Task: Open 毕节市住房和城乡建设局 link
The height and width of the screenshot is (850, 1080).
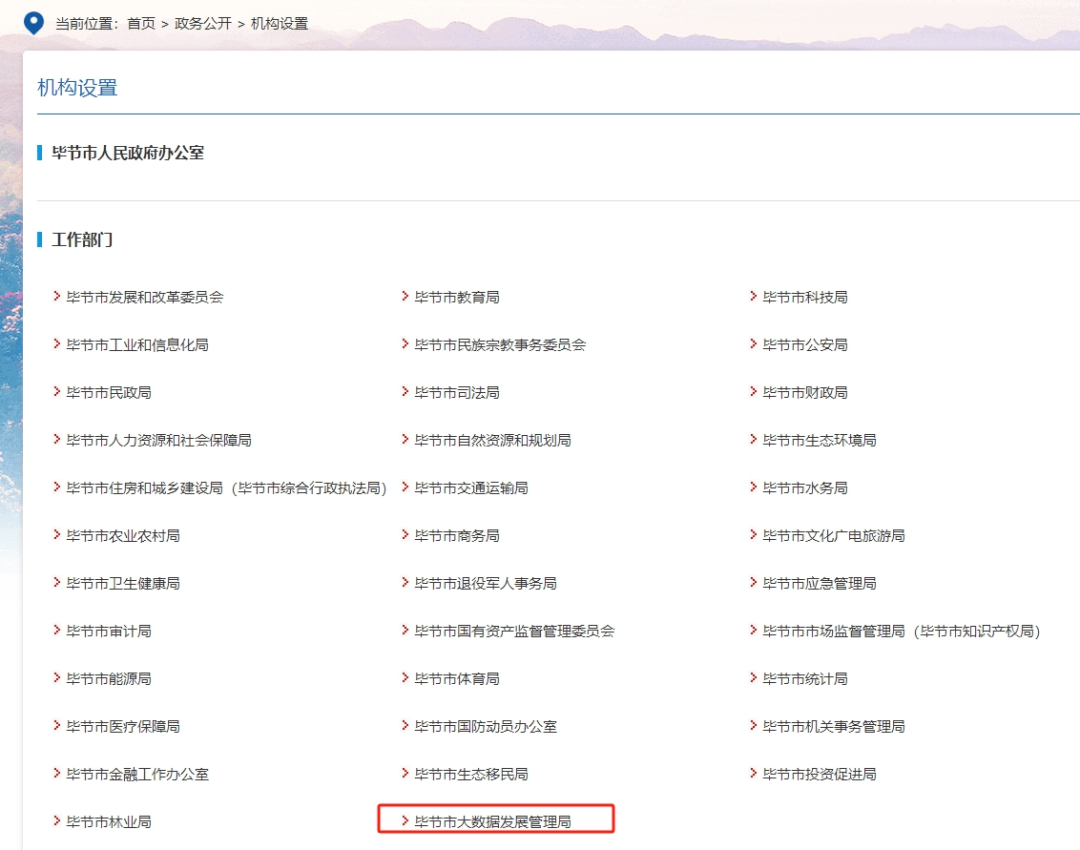Action: coord(226,488)
